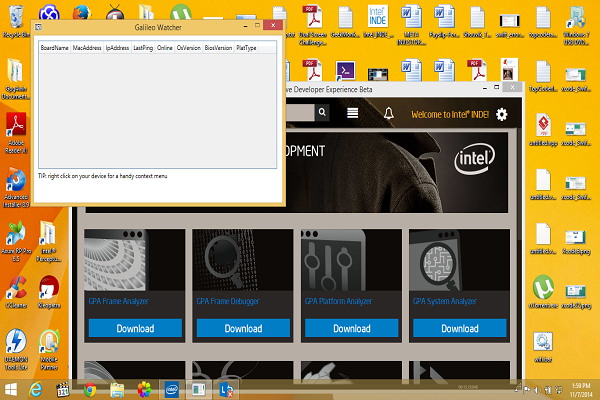Launch Internet Explorer from taskbar

pyautogui.click(x=36, y=390)
